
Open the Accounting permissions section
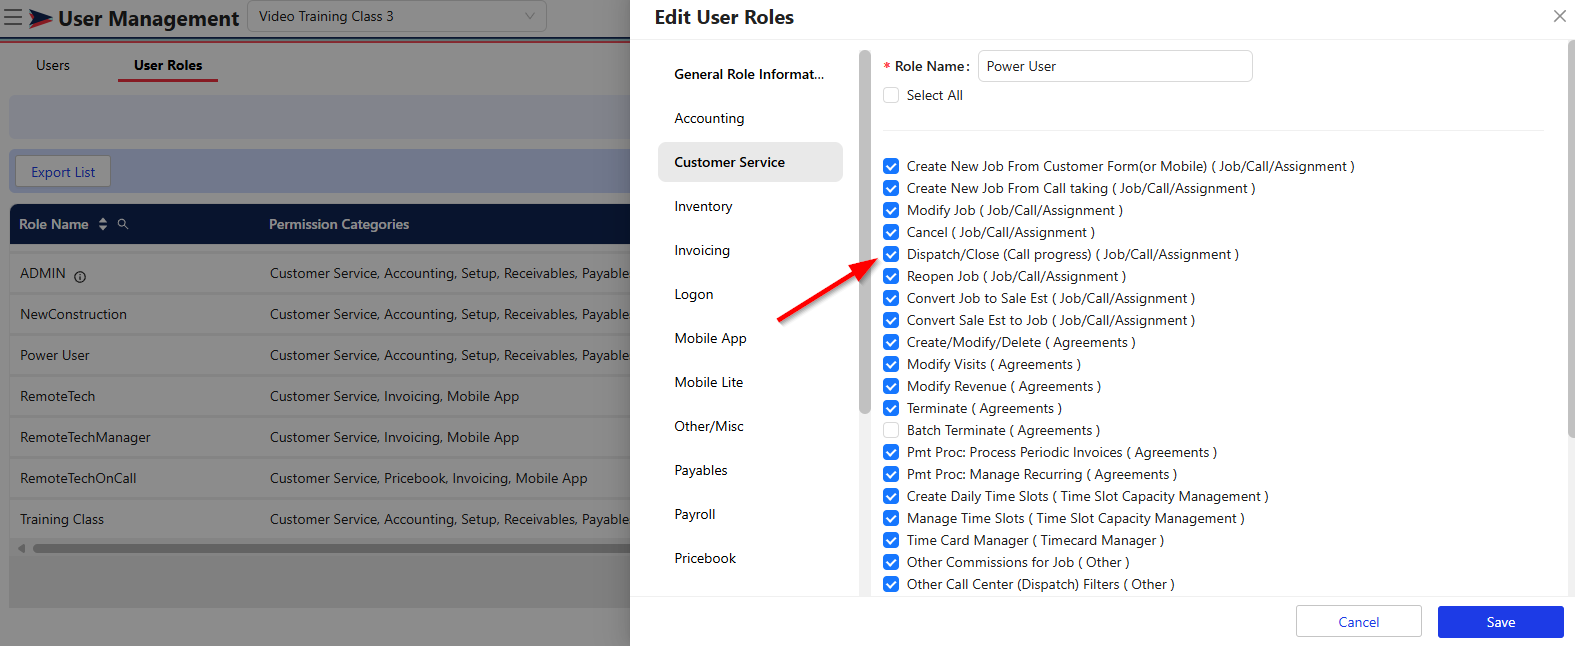click(x=750, y=118)
